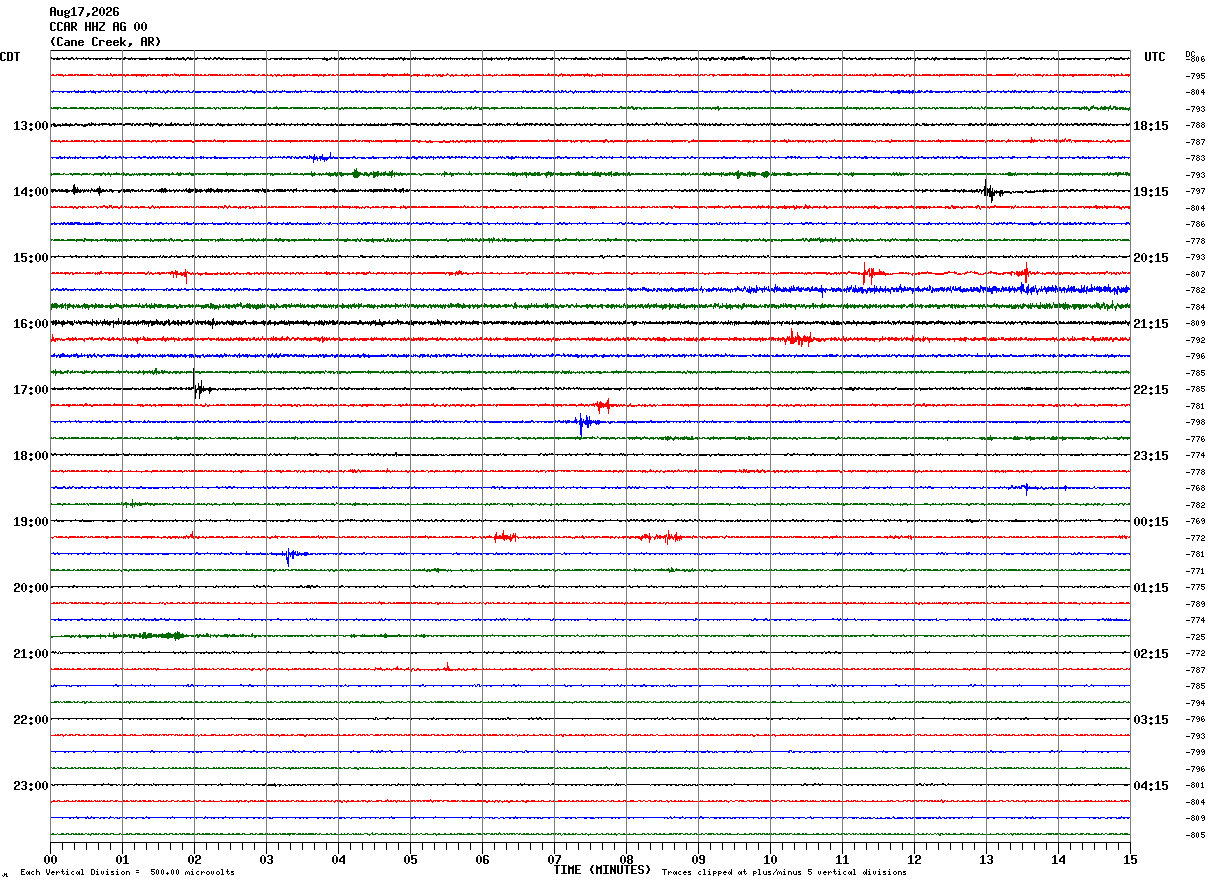Screen dimensions: 1210x886
Task: Click the 23:00 CDT time label
Action: pos(30,786)
